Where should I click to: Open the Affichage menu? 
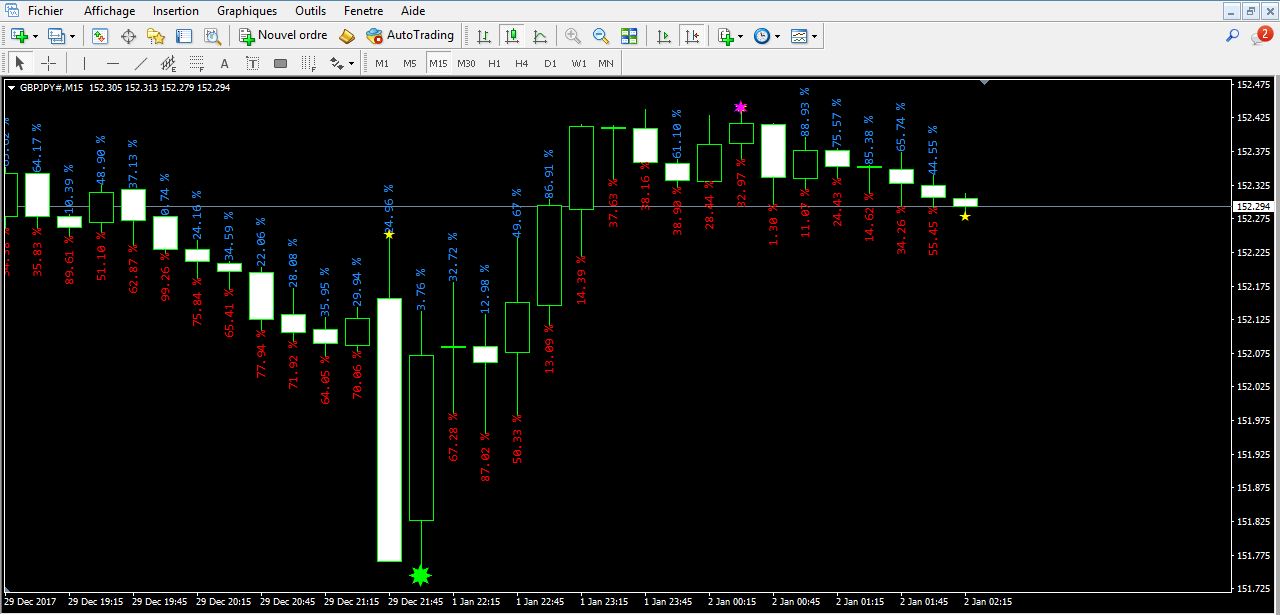[x=109, y=11]
